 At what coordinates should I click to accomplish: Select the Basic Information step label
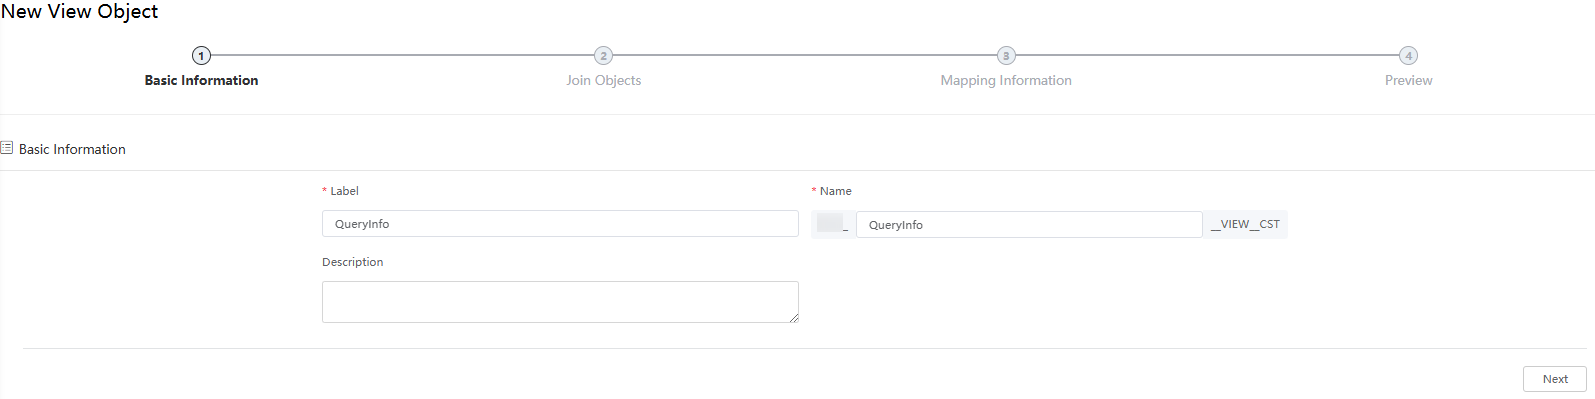pos(201,81)
